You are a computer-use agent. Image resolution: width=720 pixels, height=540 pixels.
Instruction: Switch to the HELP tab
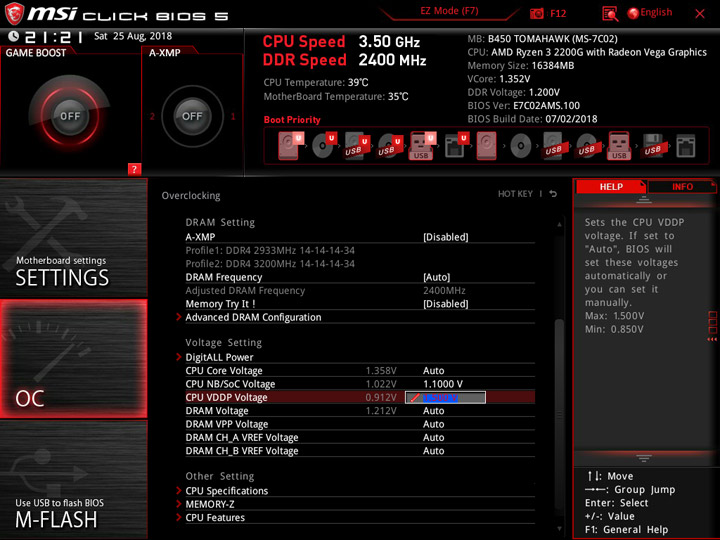(x=611, y=186)
